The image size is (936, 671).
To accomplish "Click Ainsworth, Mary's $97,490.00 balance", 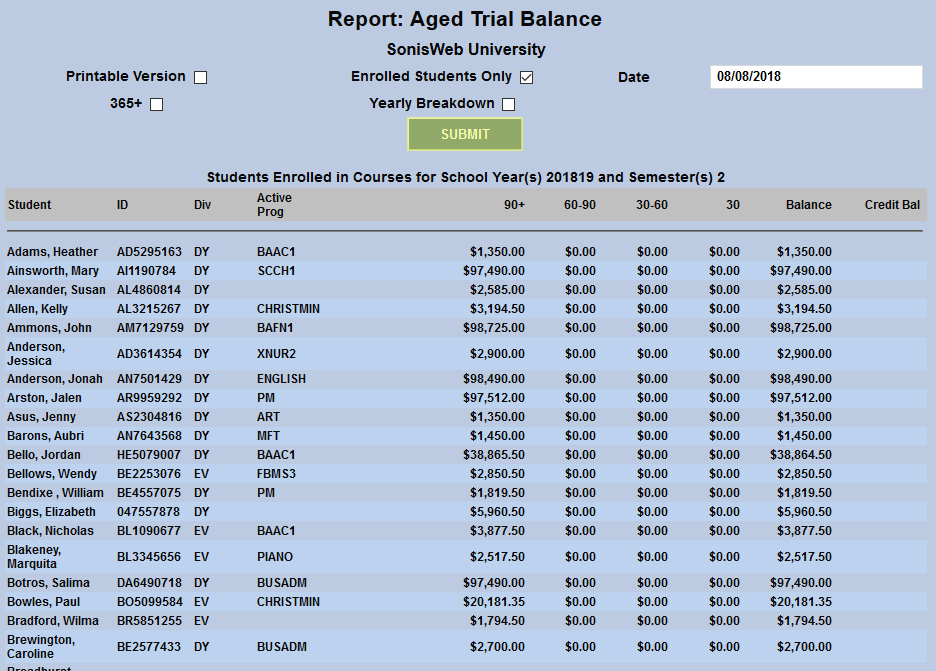I will [802, 270].
